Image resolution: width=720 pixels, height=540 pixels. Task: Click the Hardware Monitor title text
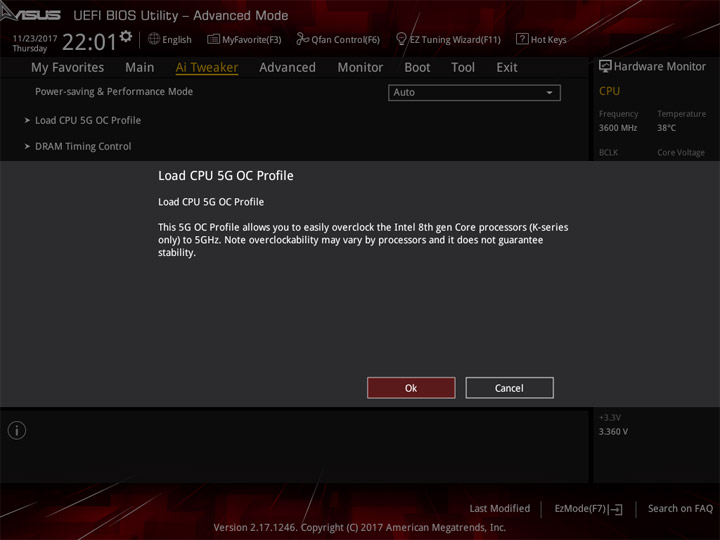point(660,67)
